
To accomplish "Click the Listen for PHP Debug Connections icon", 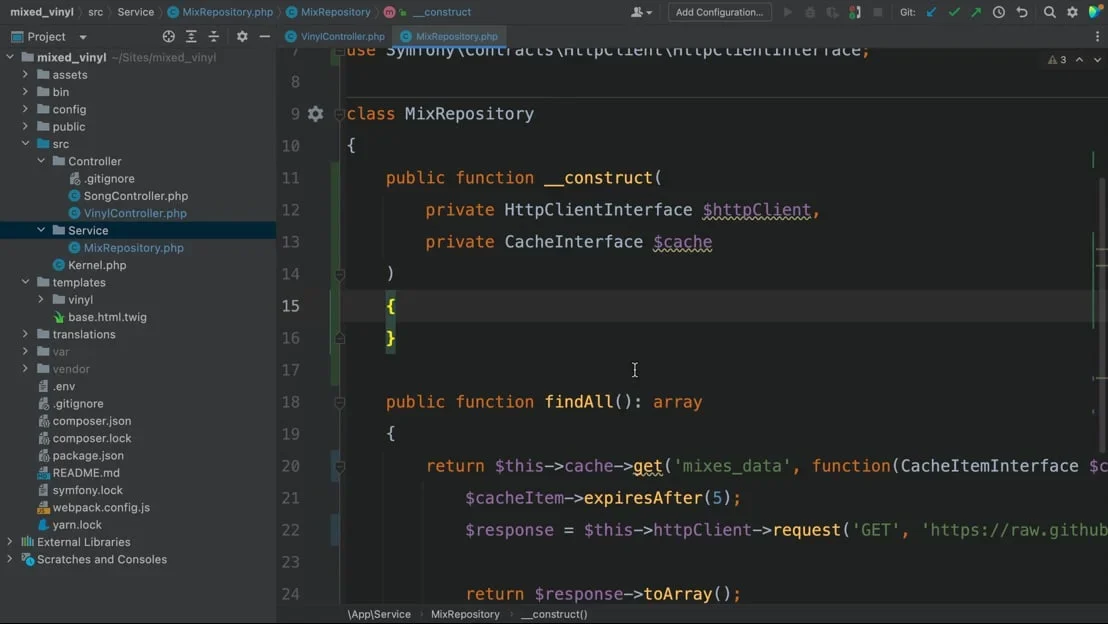I will 855,12.
